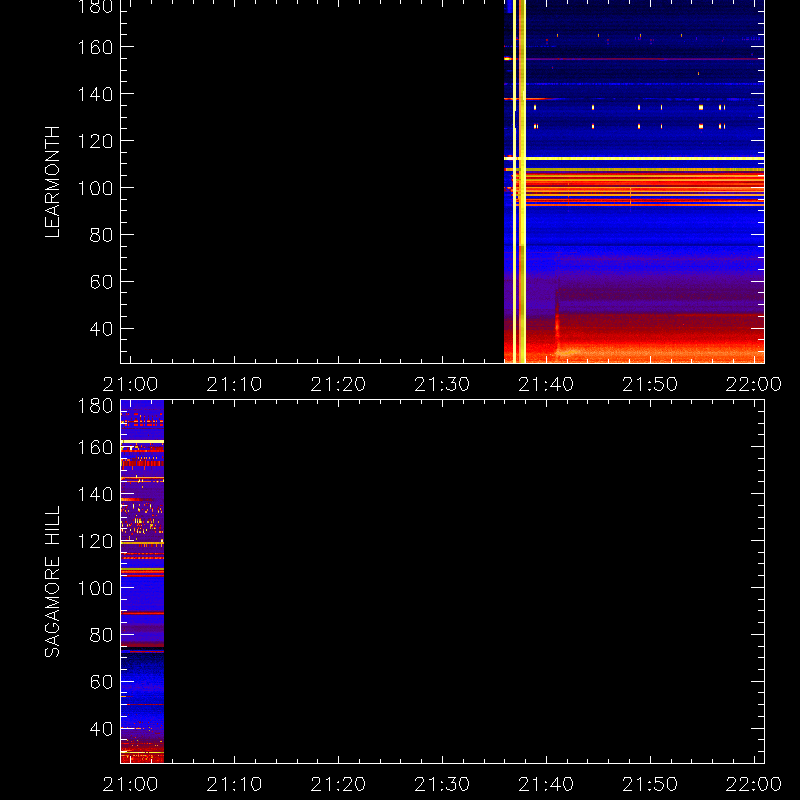
Task: Pick the 180 tick label on Sagamore Hill plot
Action: (x=95, y=406)
